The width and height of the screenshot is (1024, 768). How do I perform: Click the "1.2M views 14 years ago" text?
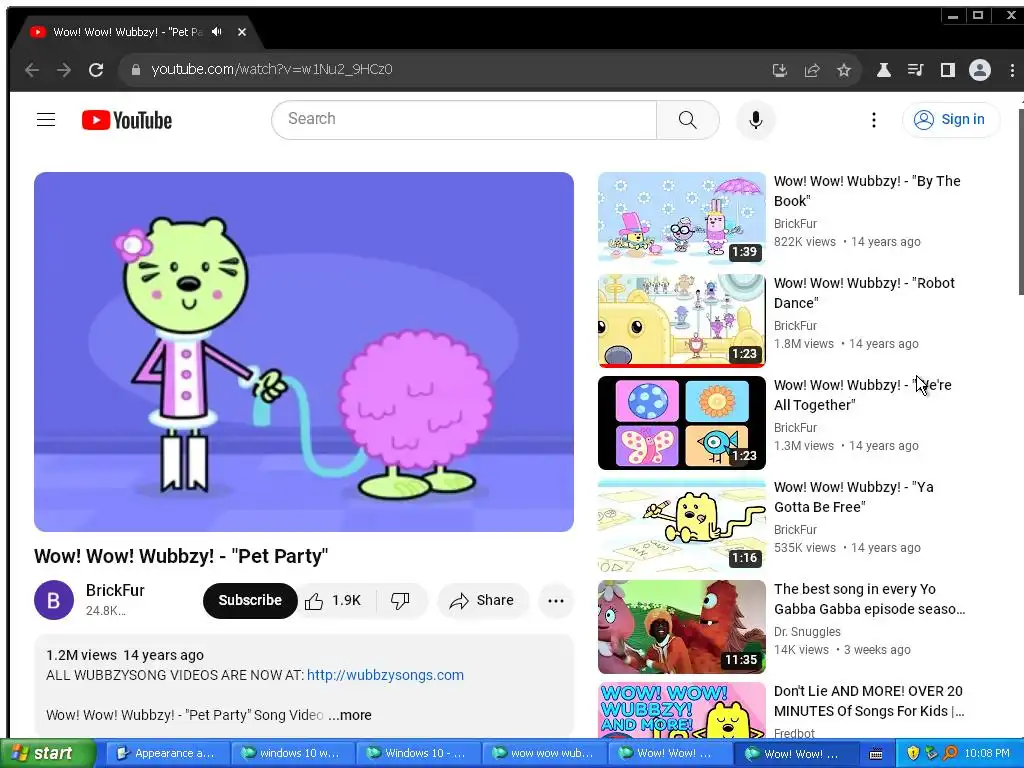tap(125, 655)
